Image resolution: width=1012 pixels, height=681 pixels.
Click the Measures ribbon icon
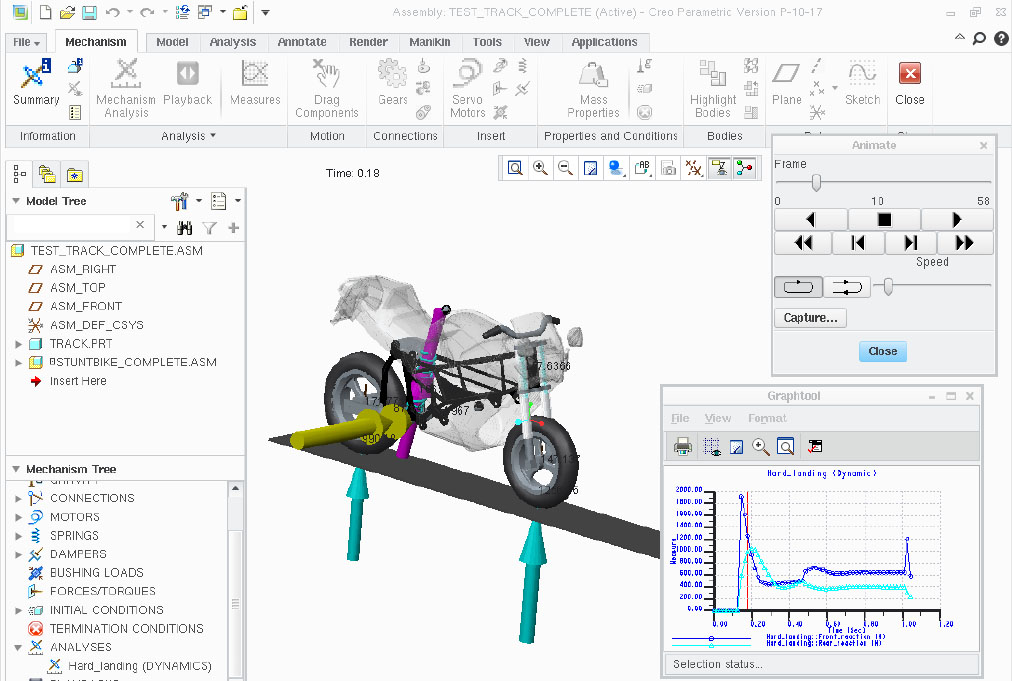click(255, 82)
